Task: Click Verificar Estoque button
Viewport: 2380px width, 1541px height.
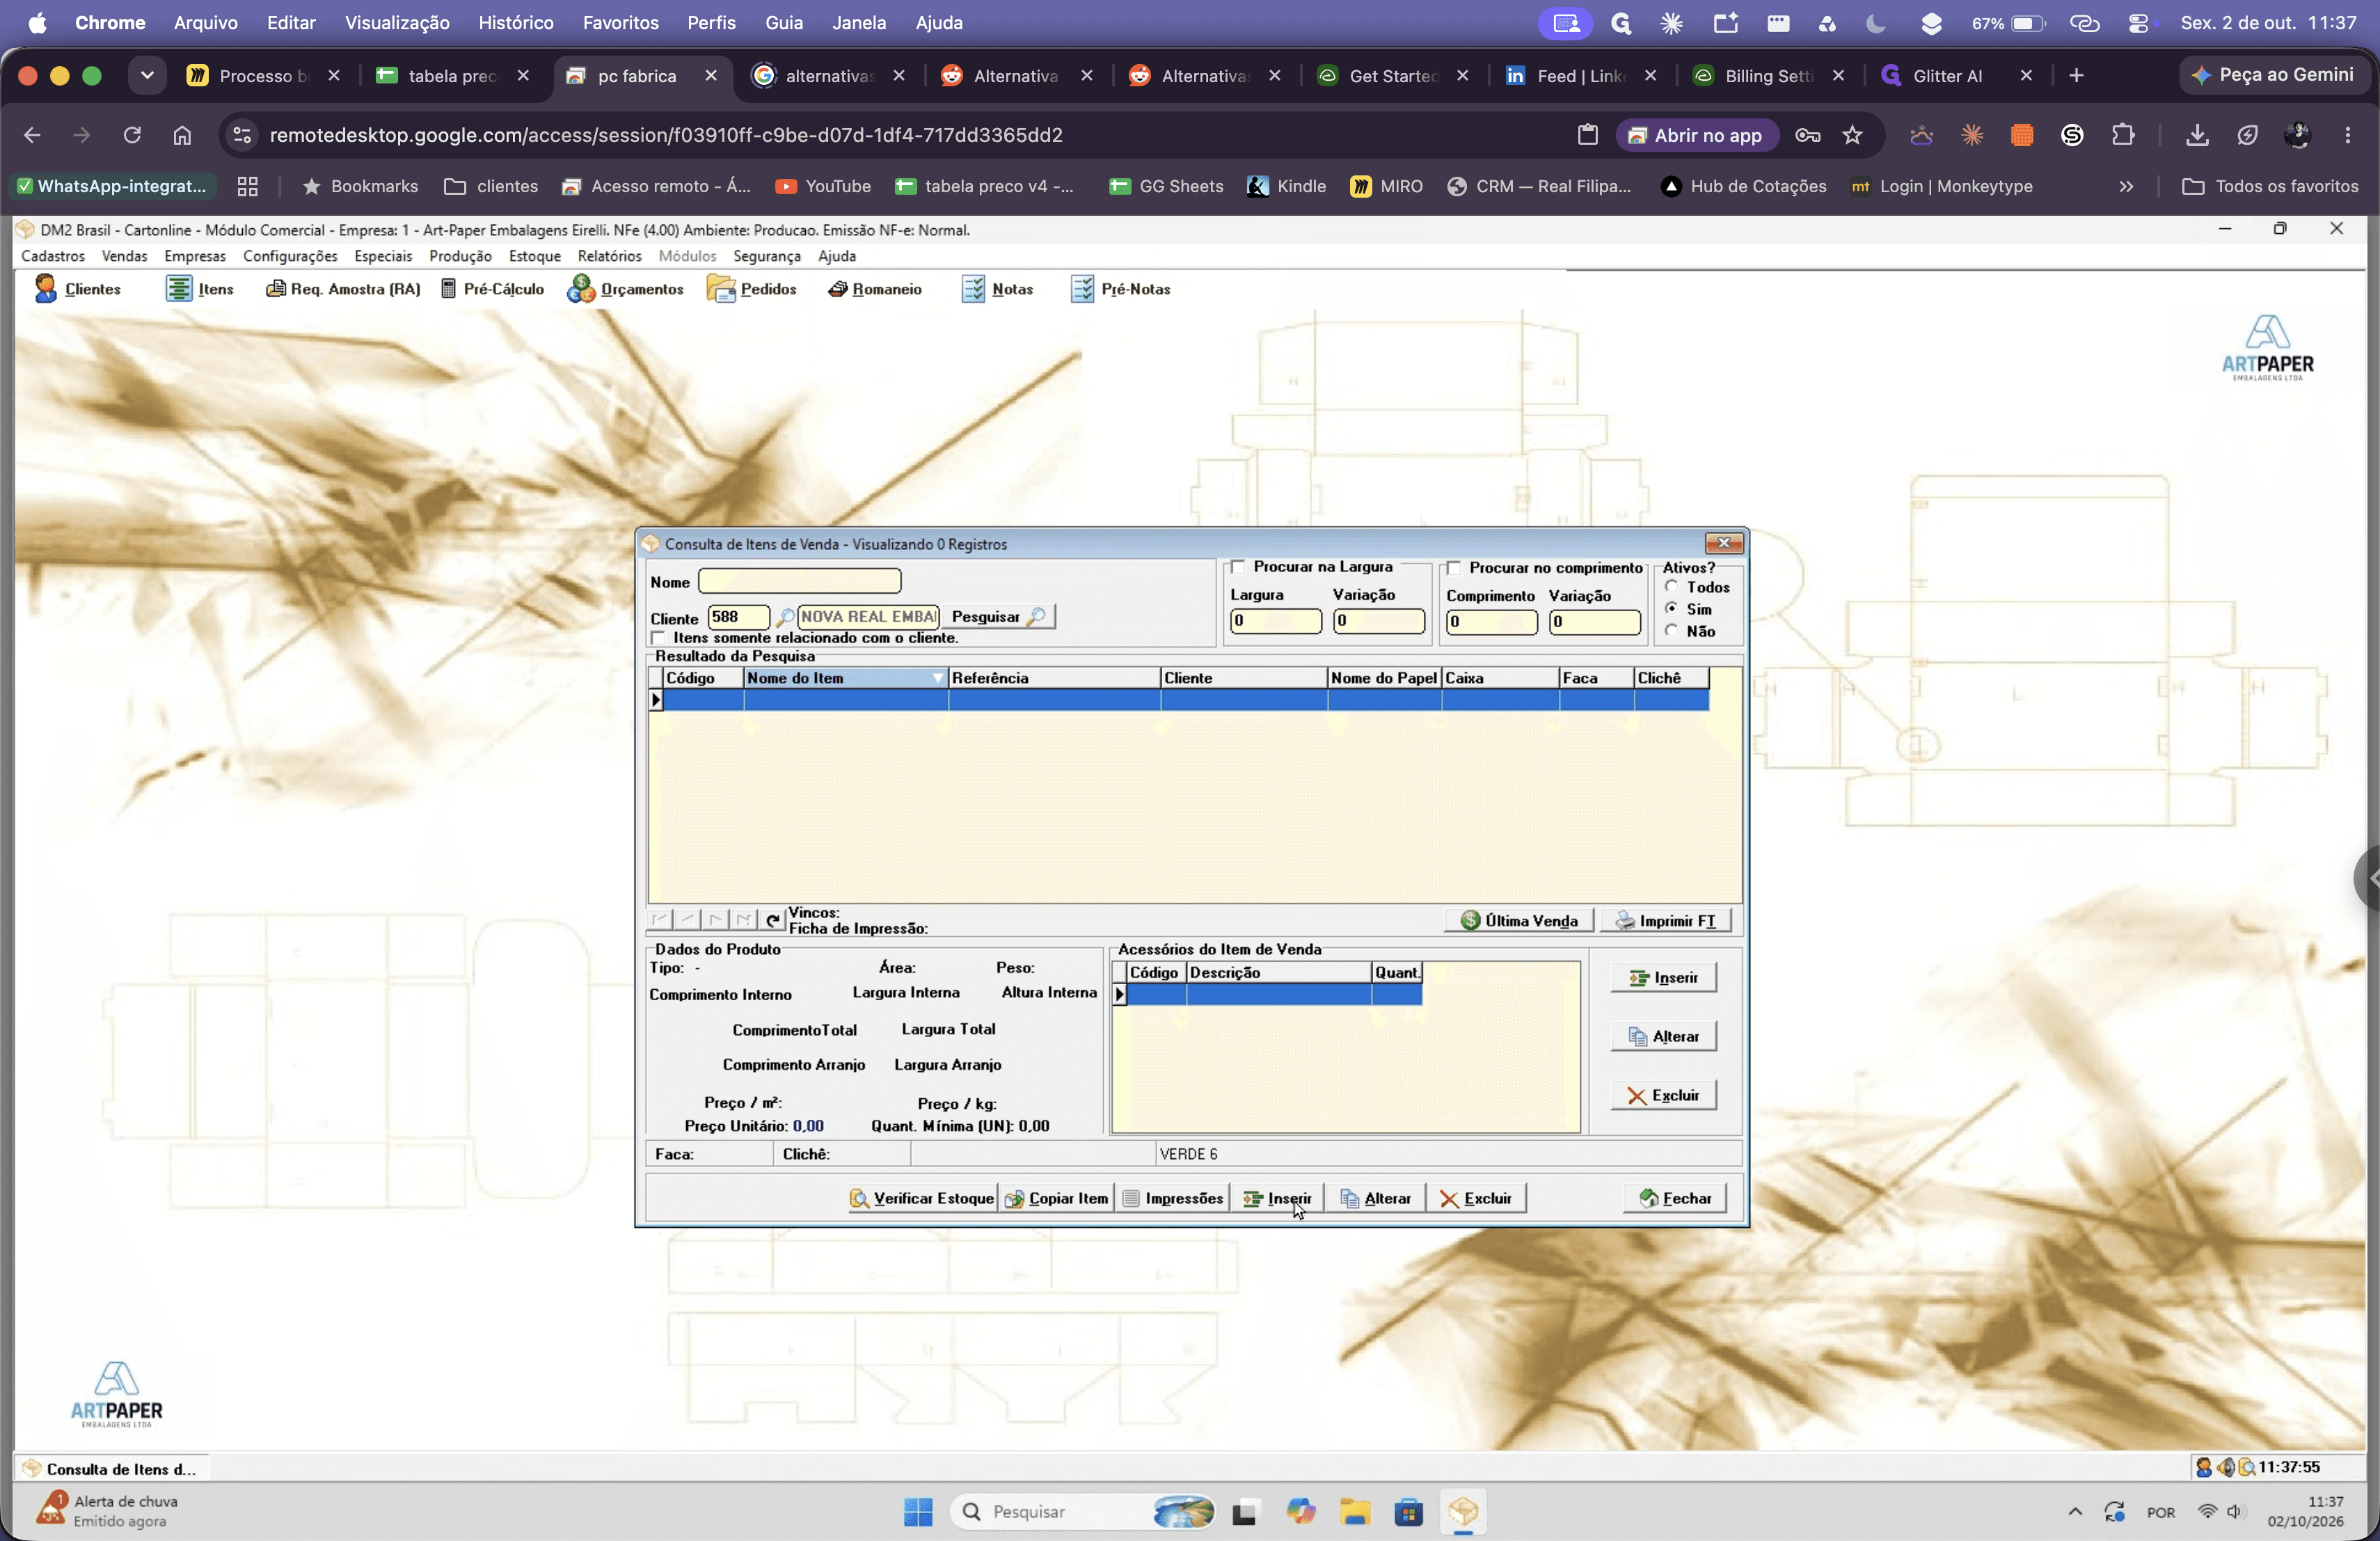Action: point(921,1198)
